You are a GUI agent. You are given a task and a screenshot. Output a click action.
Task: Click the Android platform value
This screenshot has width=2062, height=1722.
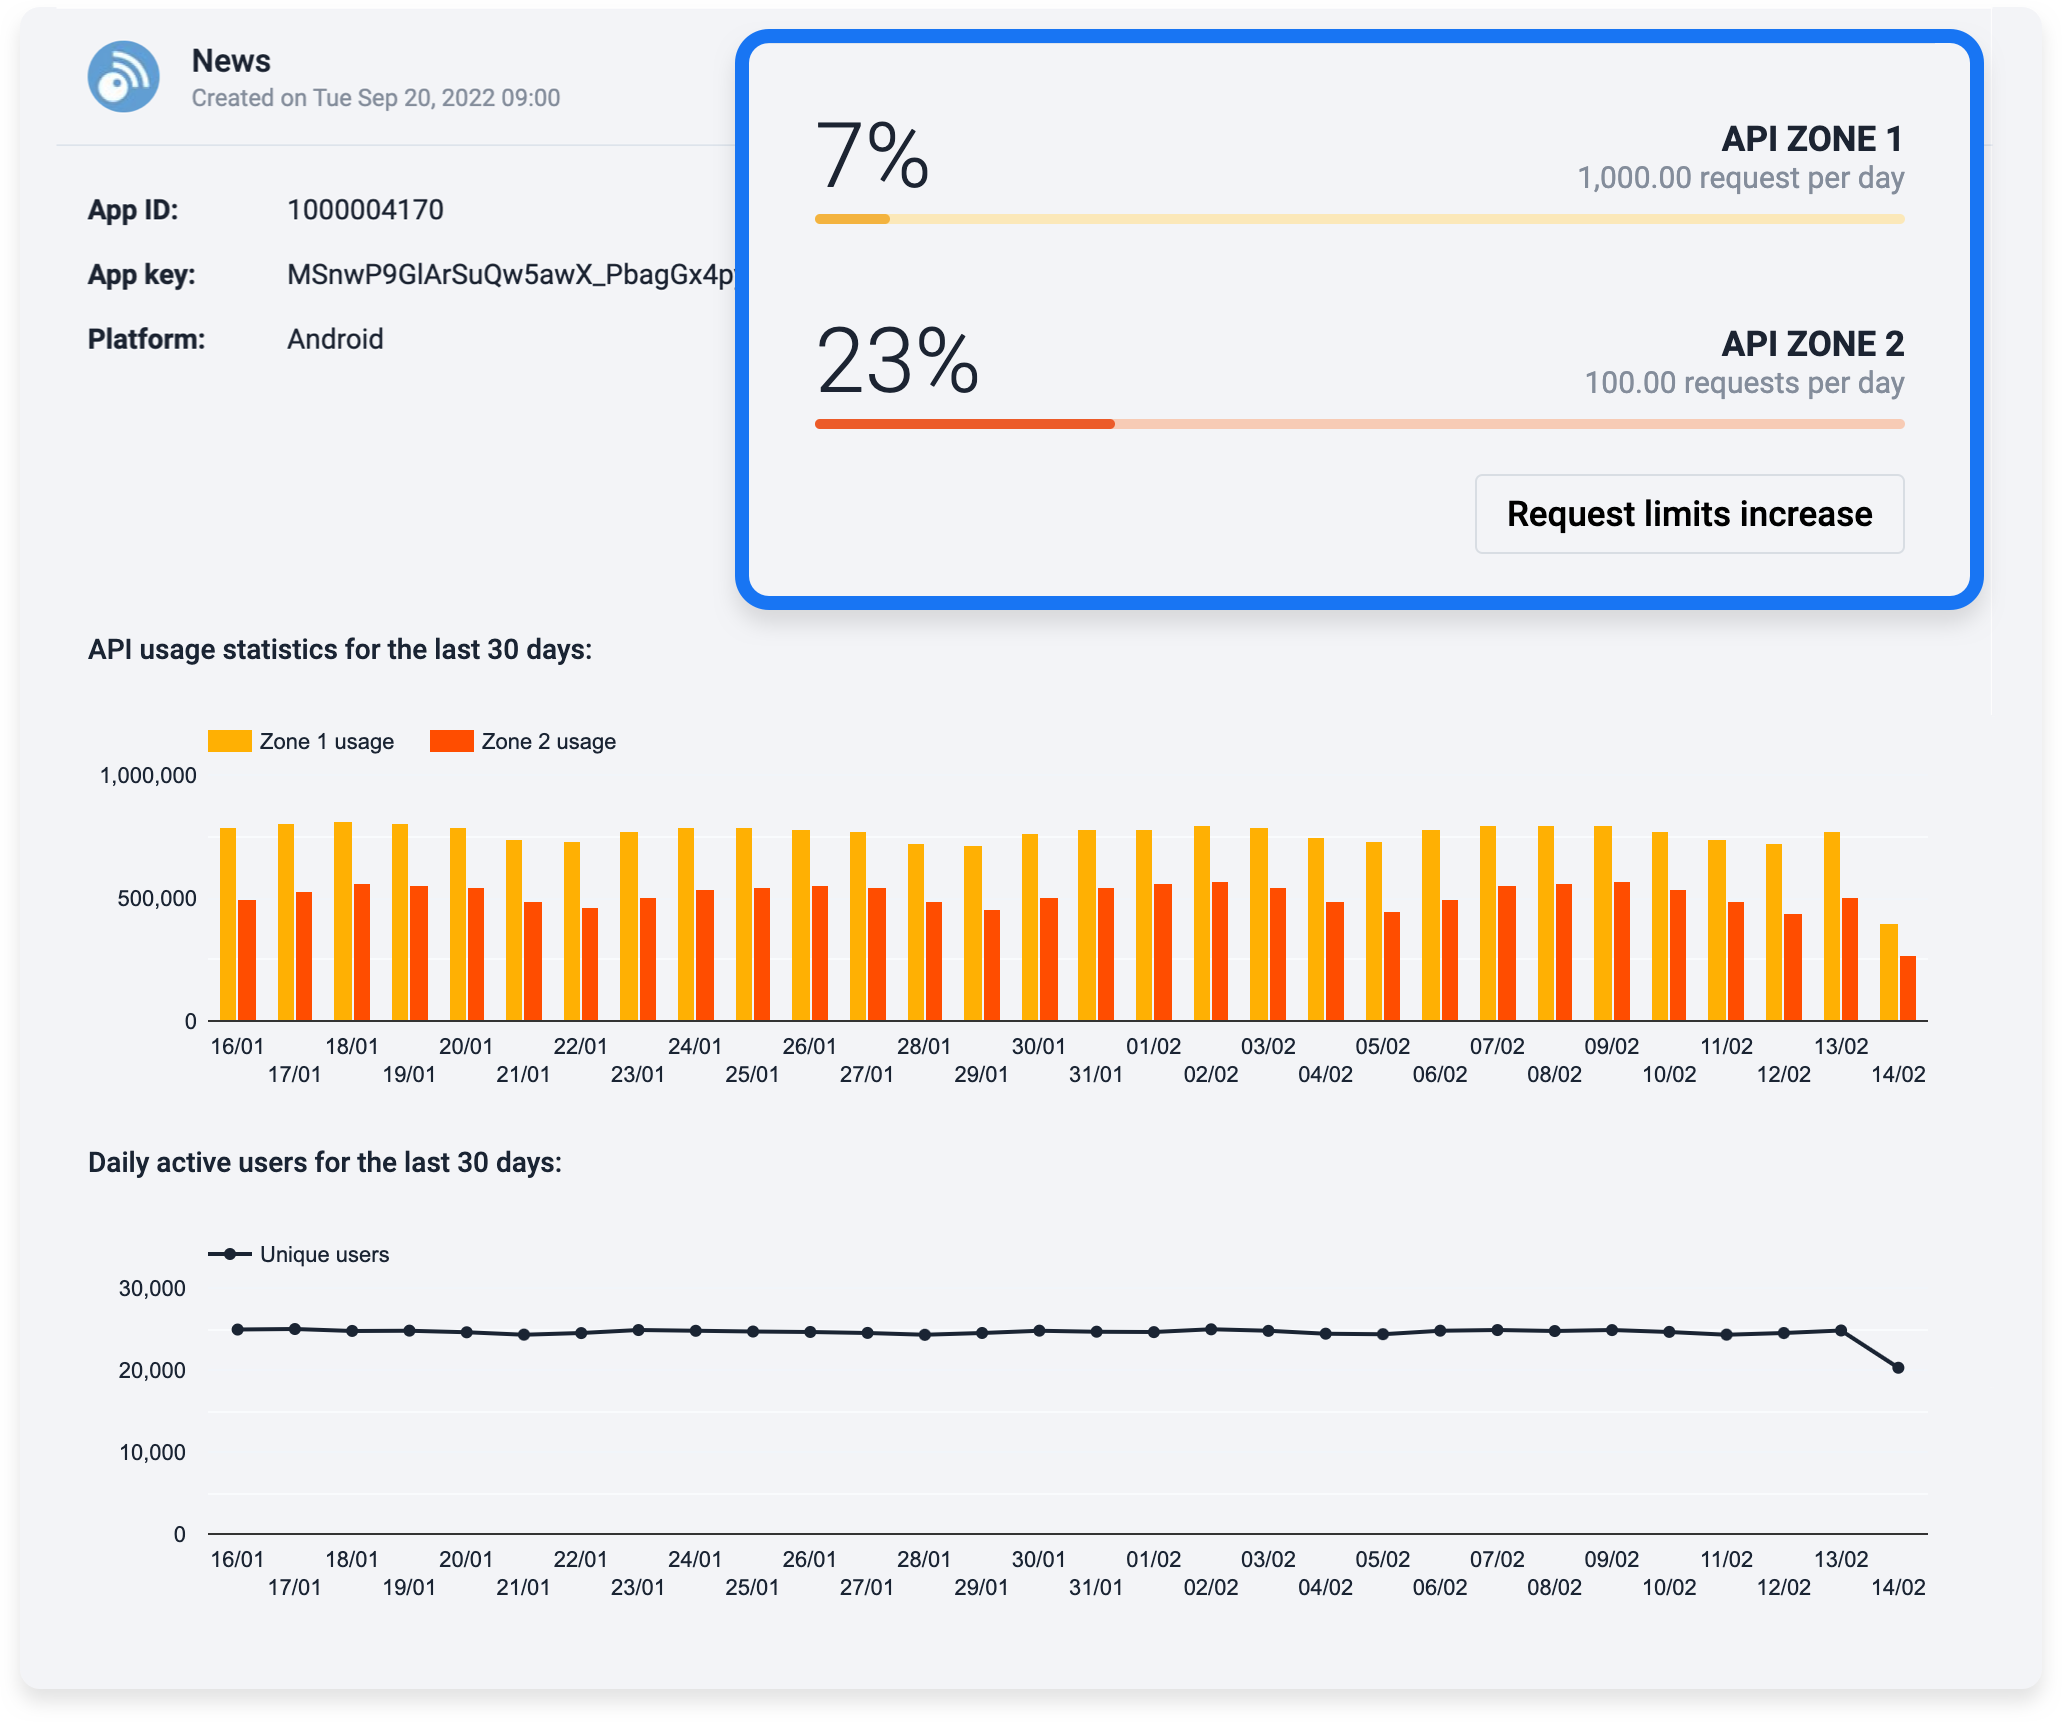[334, 339]
